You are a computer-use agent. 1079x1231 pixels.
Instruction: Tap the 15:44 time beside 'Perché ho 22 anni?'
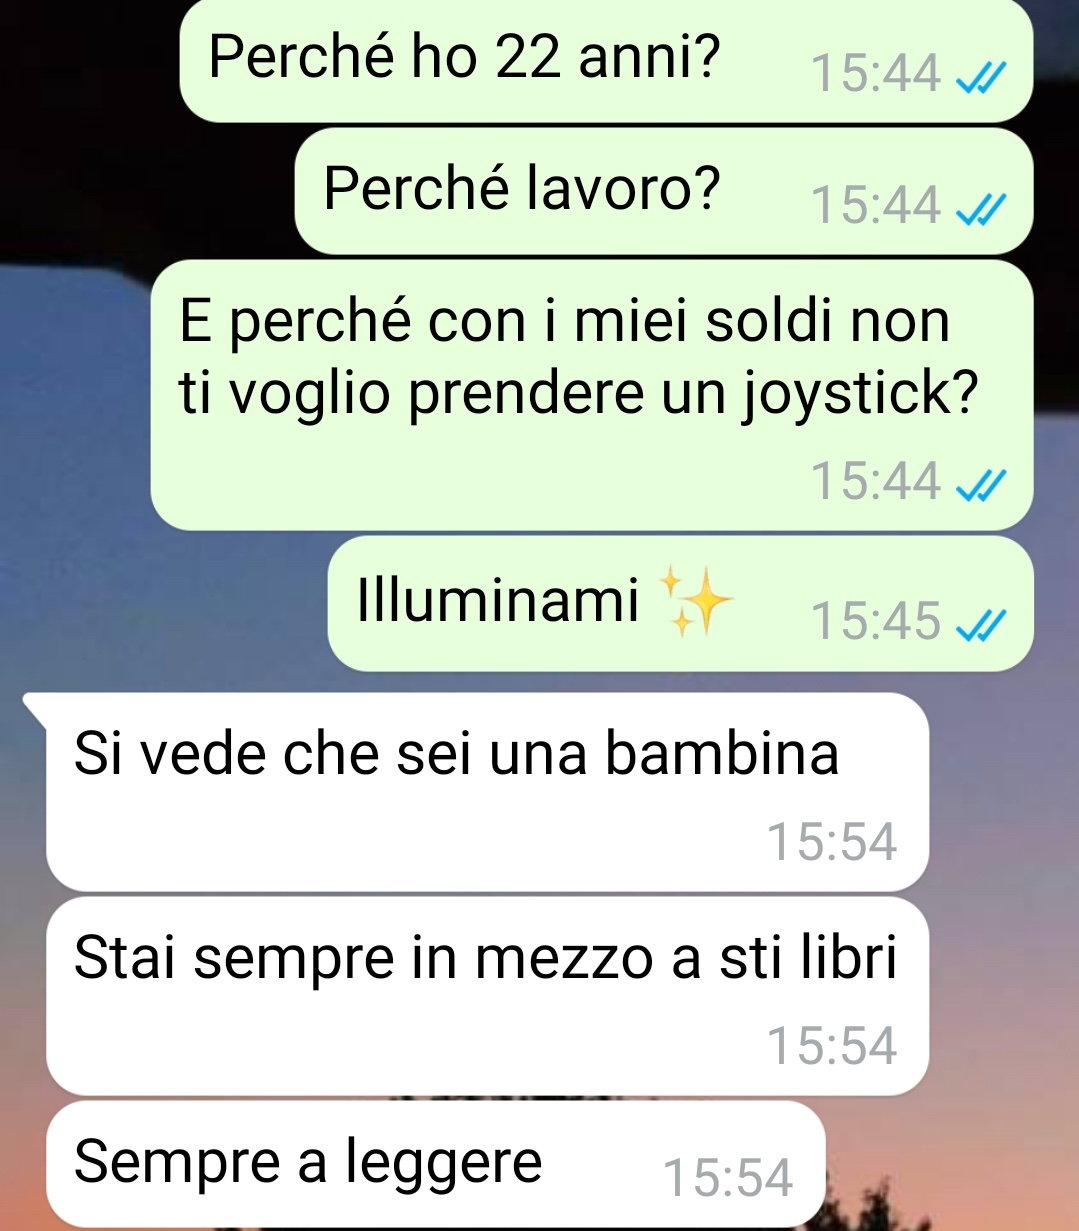click(x=876, y=74)
